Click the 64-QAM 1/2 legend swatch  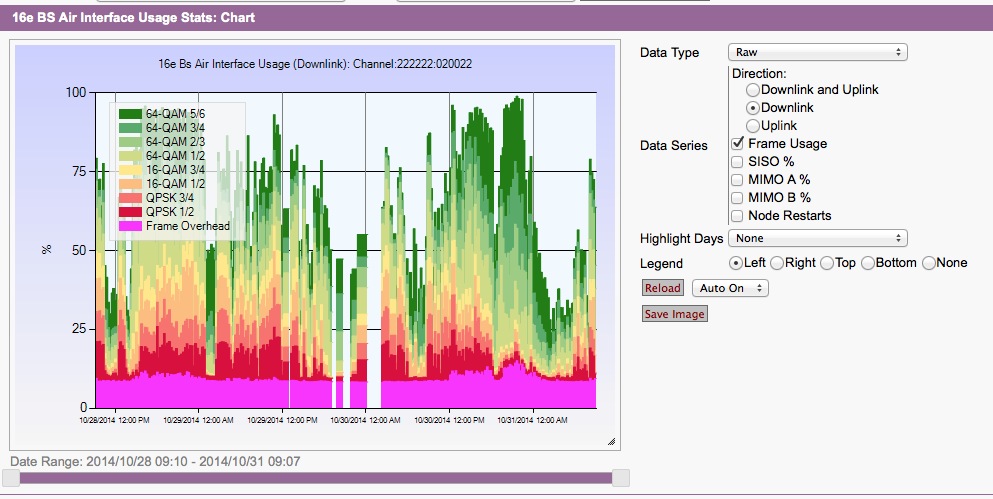click(130, 156)
